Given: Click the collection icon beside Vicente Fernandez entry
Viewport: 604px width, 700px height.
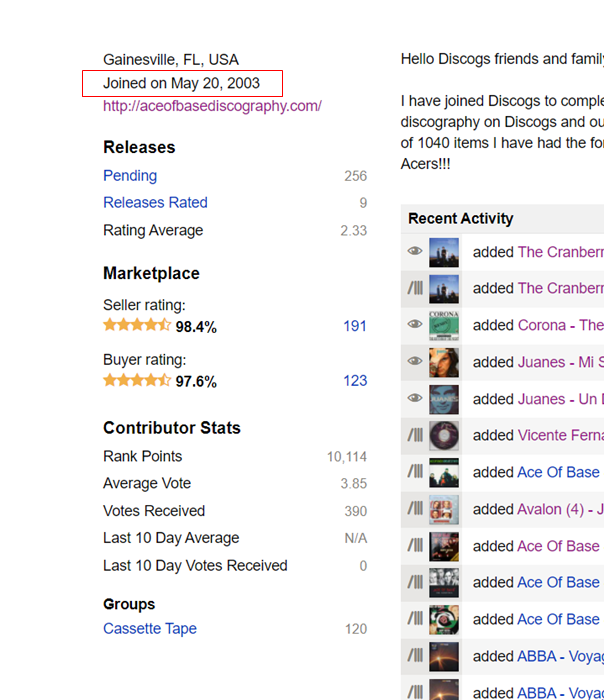Looking at the screenshot, I should pyautogui.click(x=415, y=435).
